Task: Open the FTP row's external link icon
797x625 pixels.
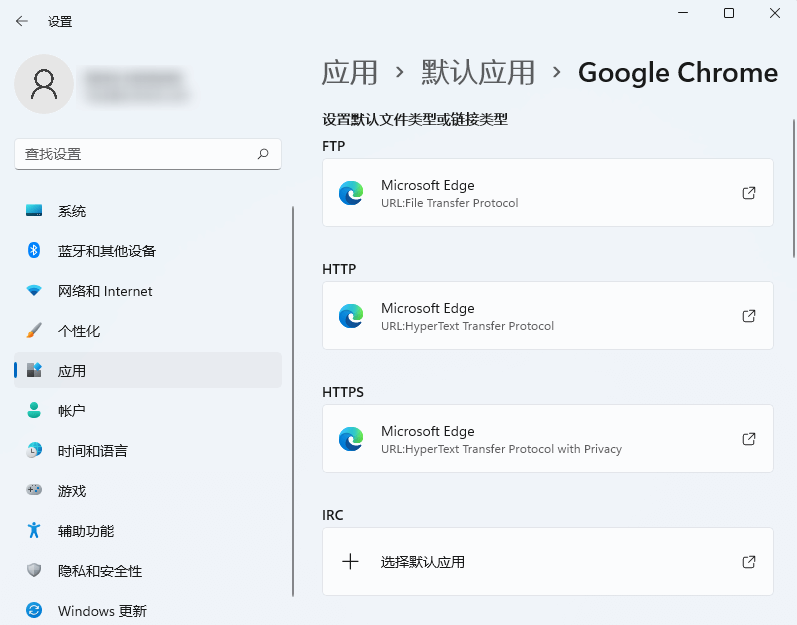Action: (x=749, y=193)
